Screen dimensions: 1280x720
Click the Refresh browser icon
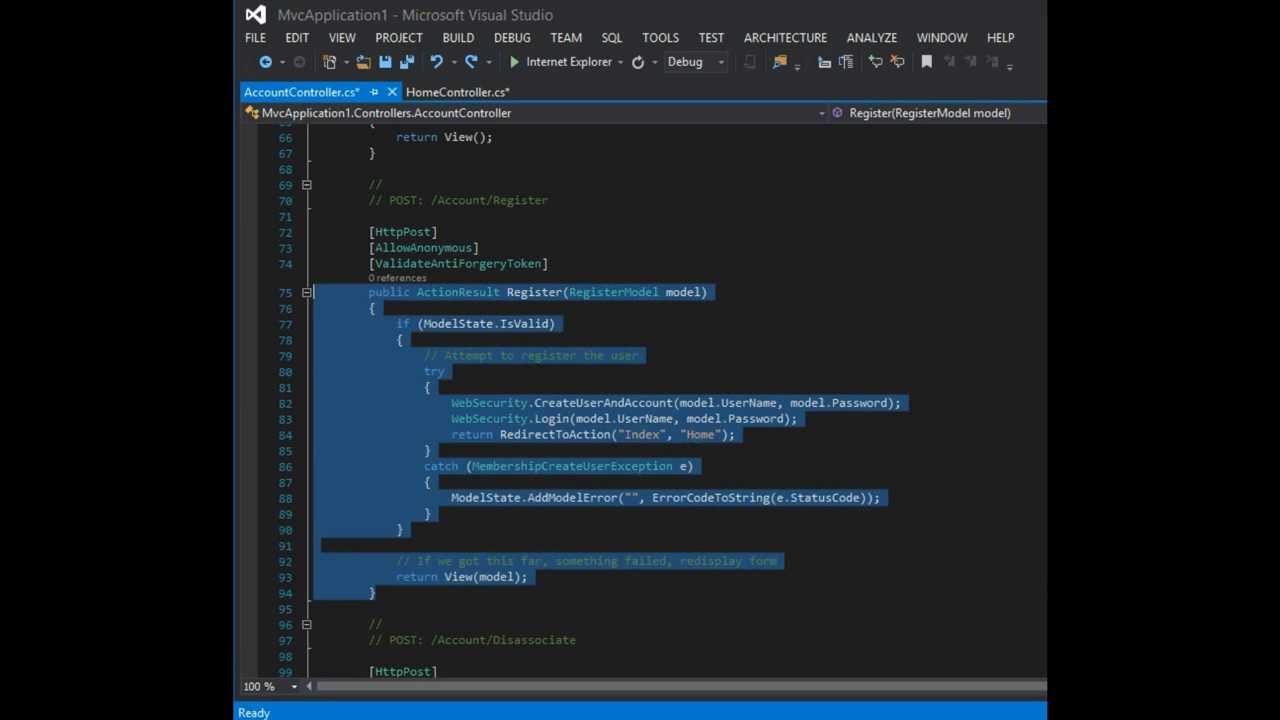[637, 62]
